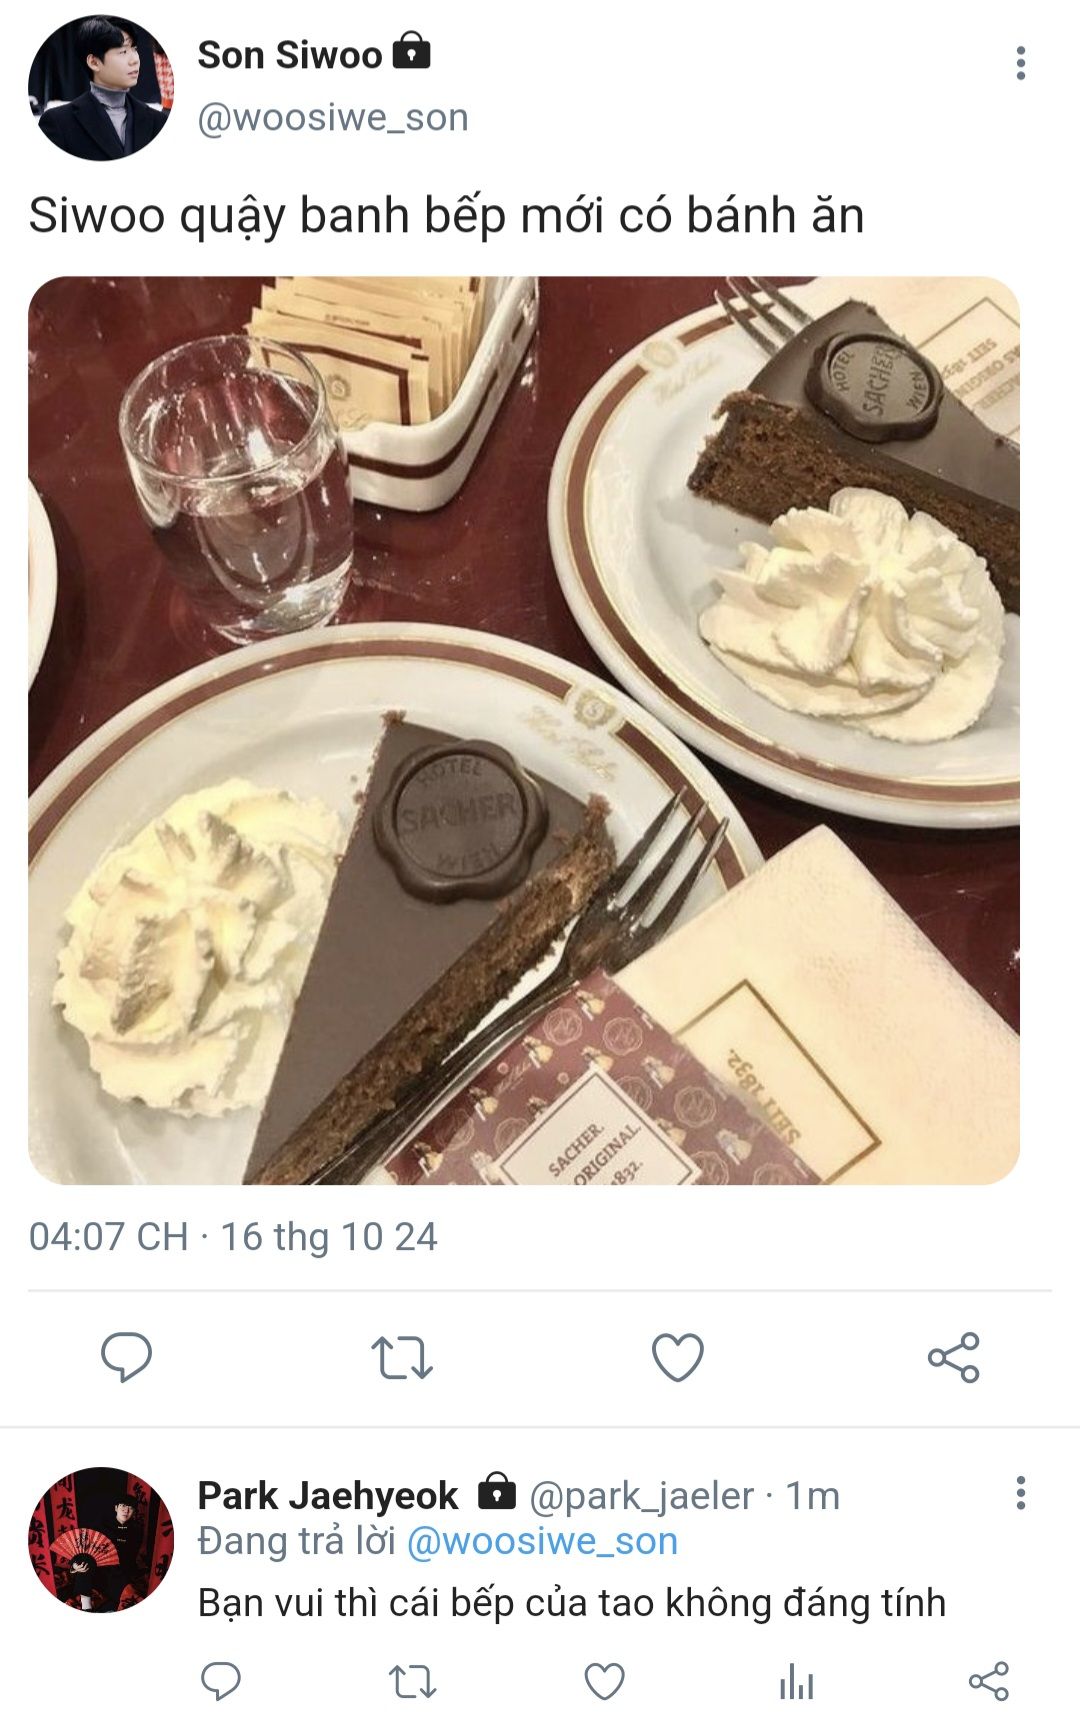Open the three-dot menu on Park Jaehyeok's reply
Image resolution: width=1080 pixels, height=1724 pixels.
click(1020, 1492)
